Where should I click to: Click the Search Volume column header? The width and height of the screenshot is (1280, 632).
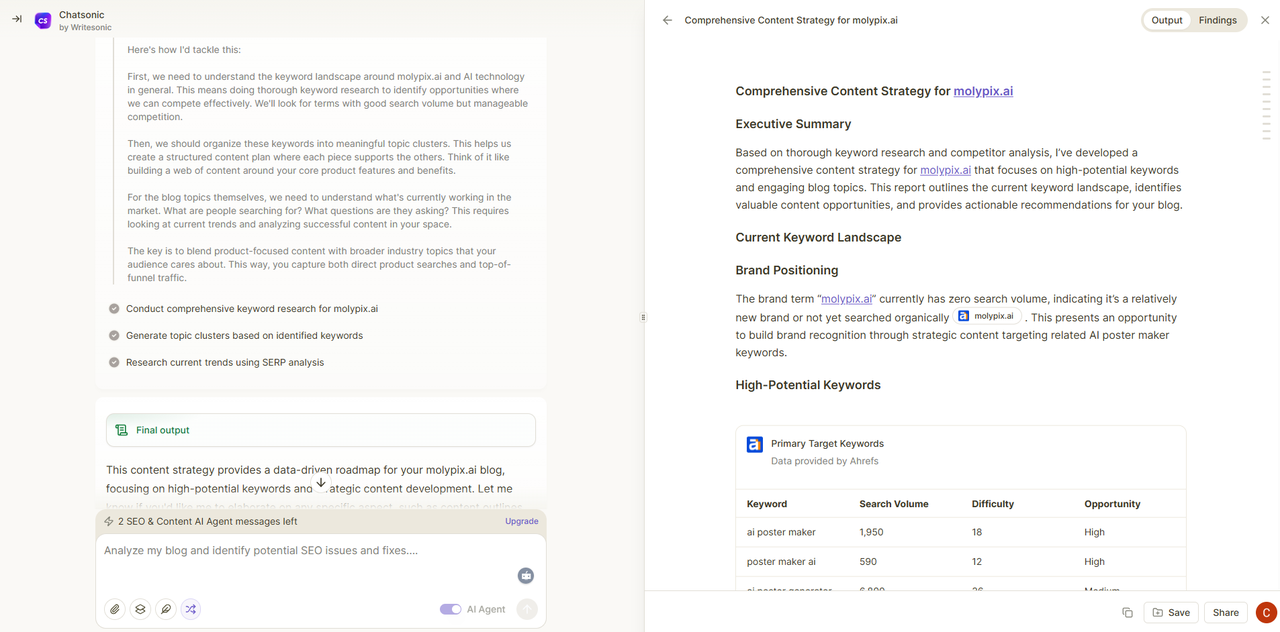pos(894,504)
